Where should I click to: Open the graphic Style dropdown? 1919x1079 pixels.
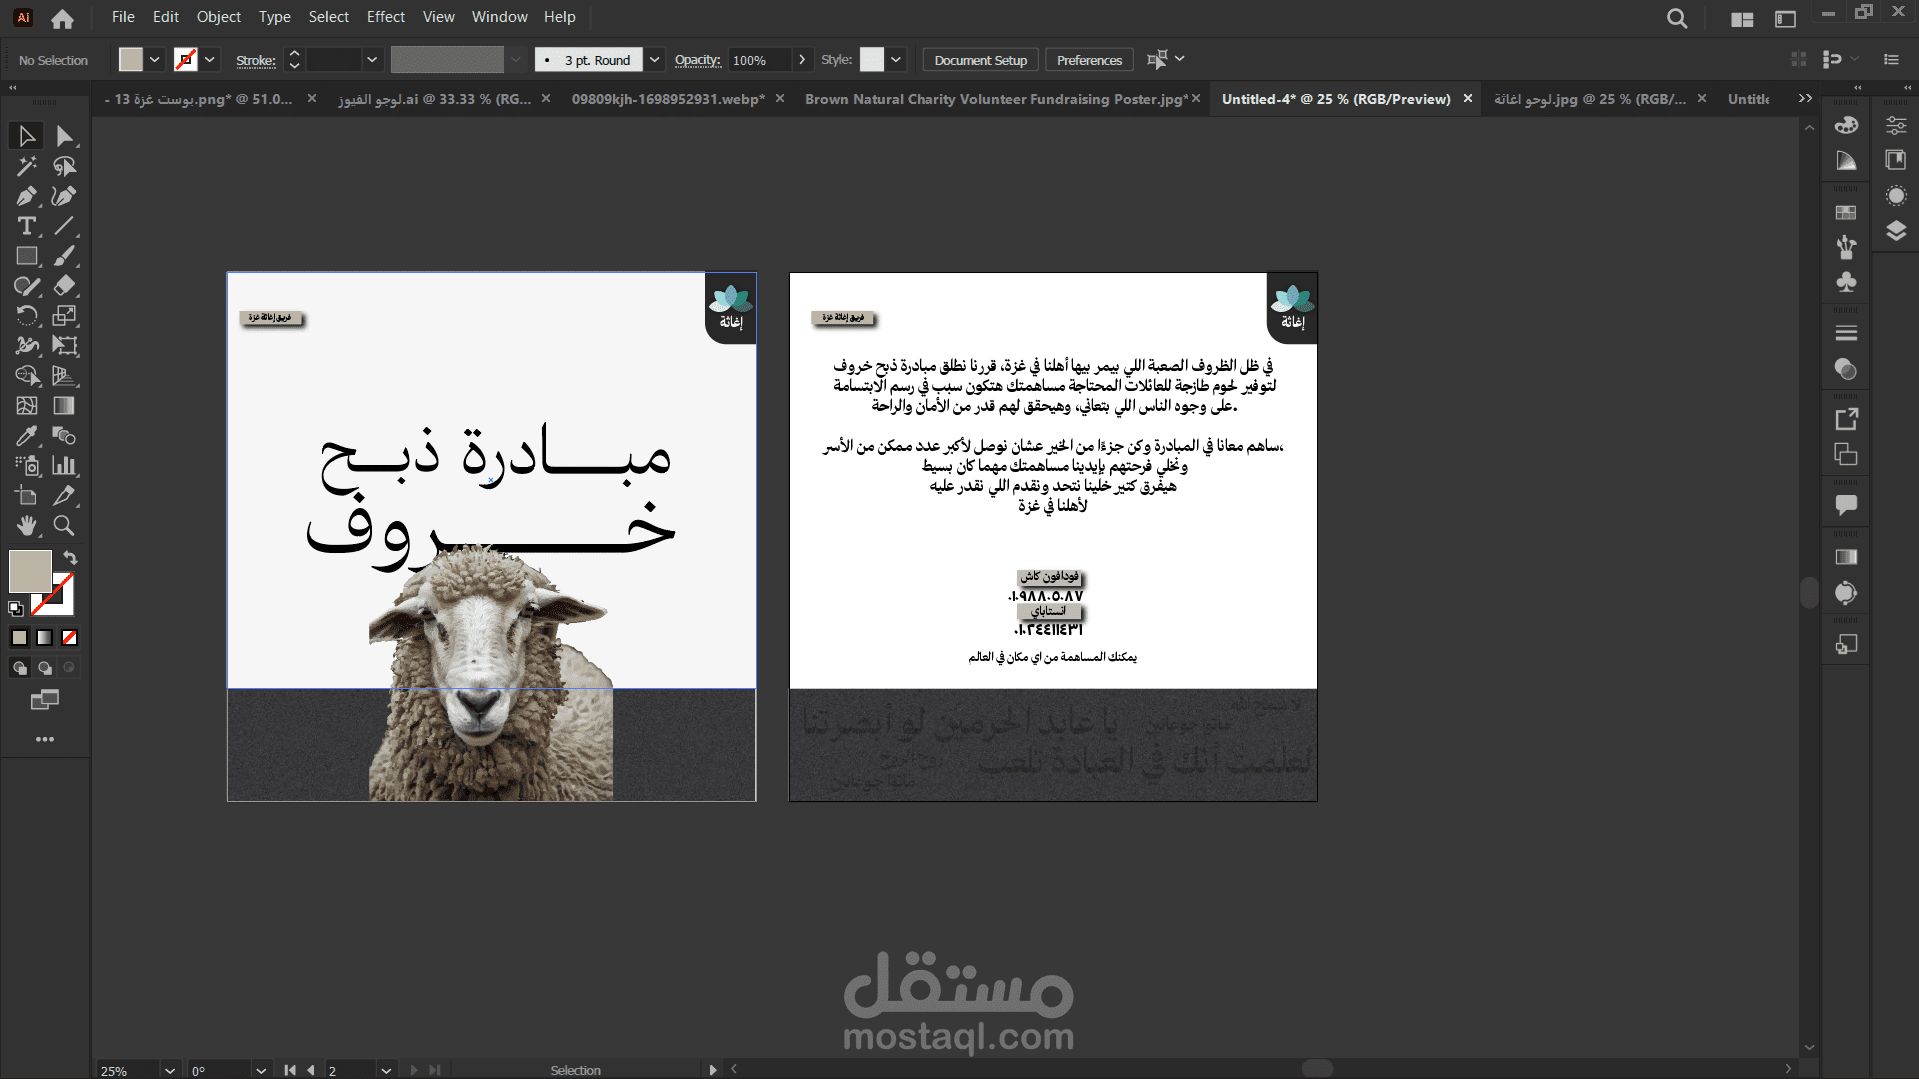tap(896, 60)
